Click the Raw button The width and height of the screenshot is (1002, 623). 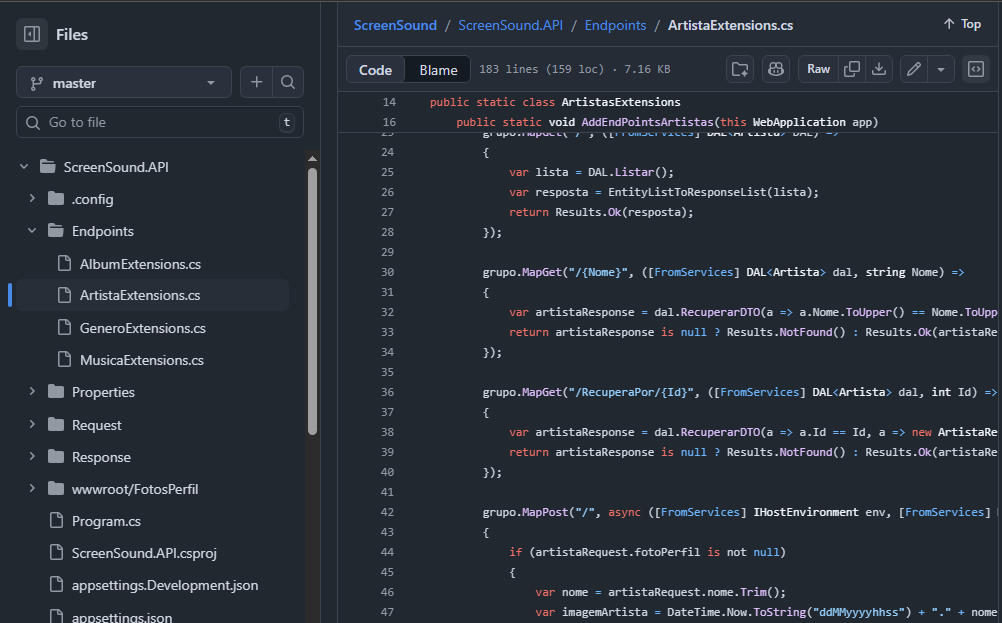point(818,69)
